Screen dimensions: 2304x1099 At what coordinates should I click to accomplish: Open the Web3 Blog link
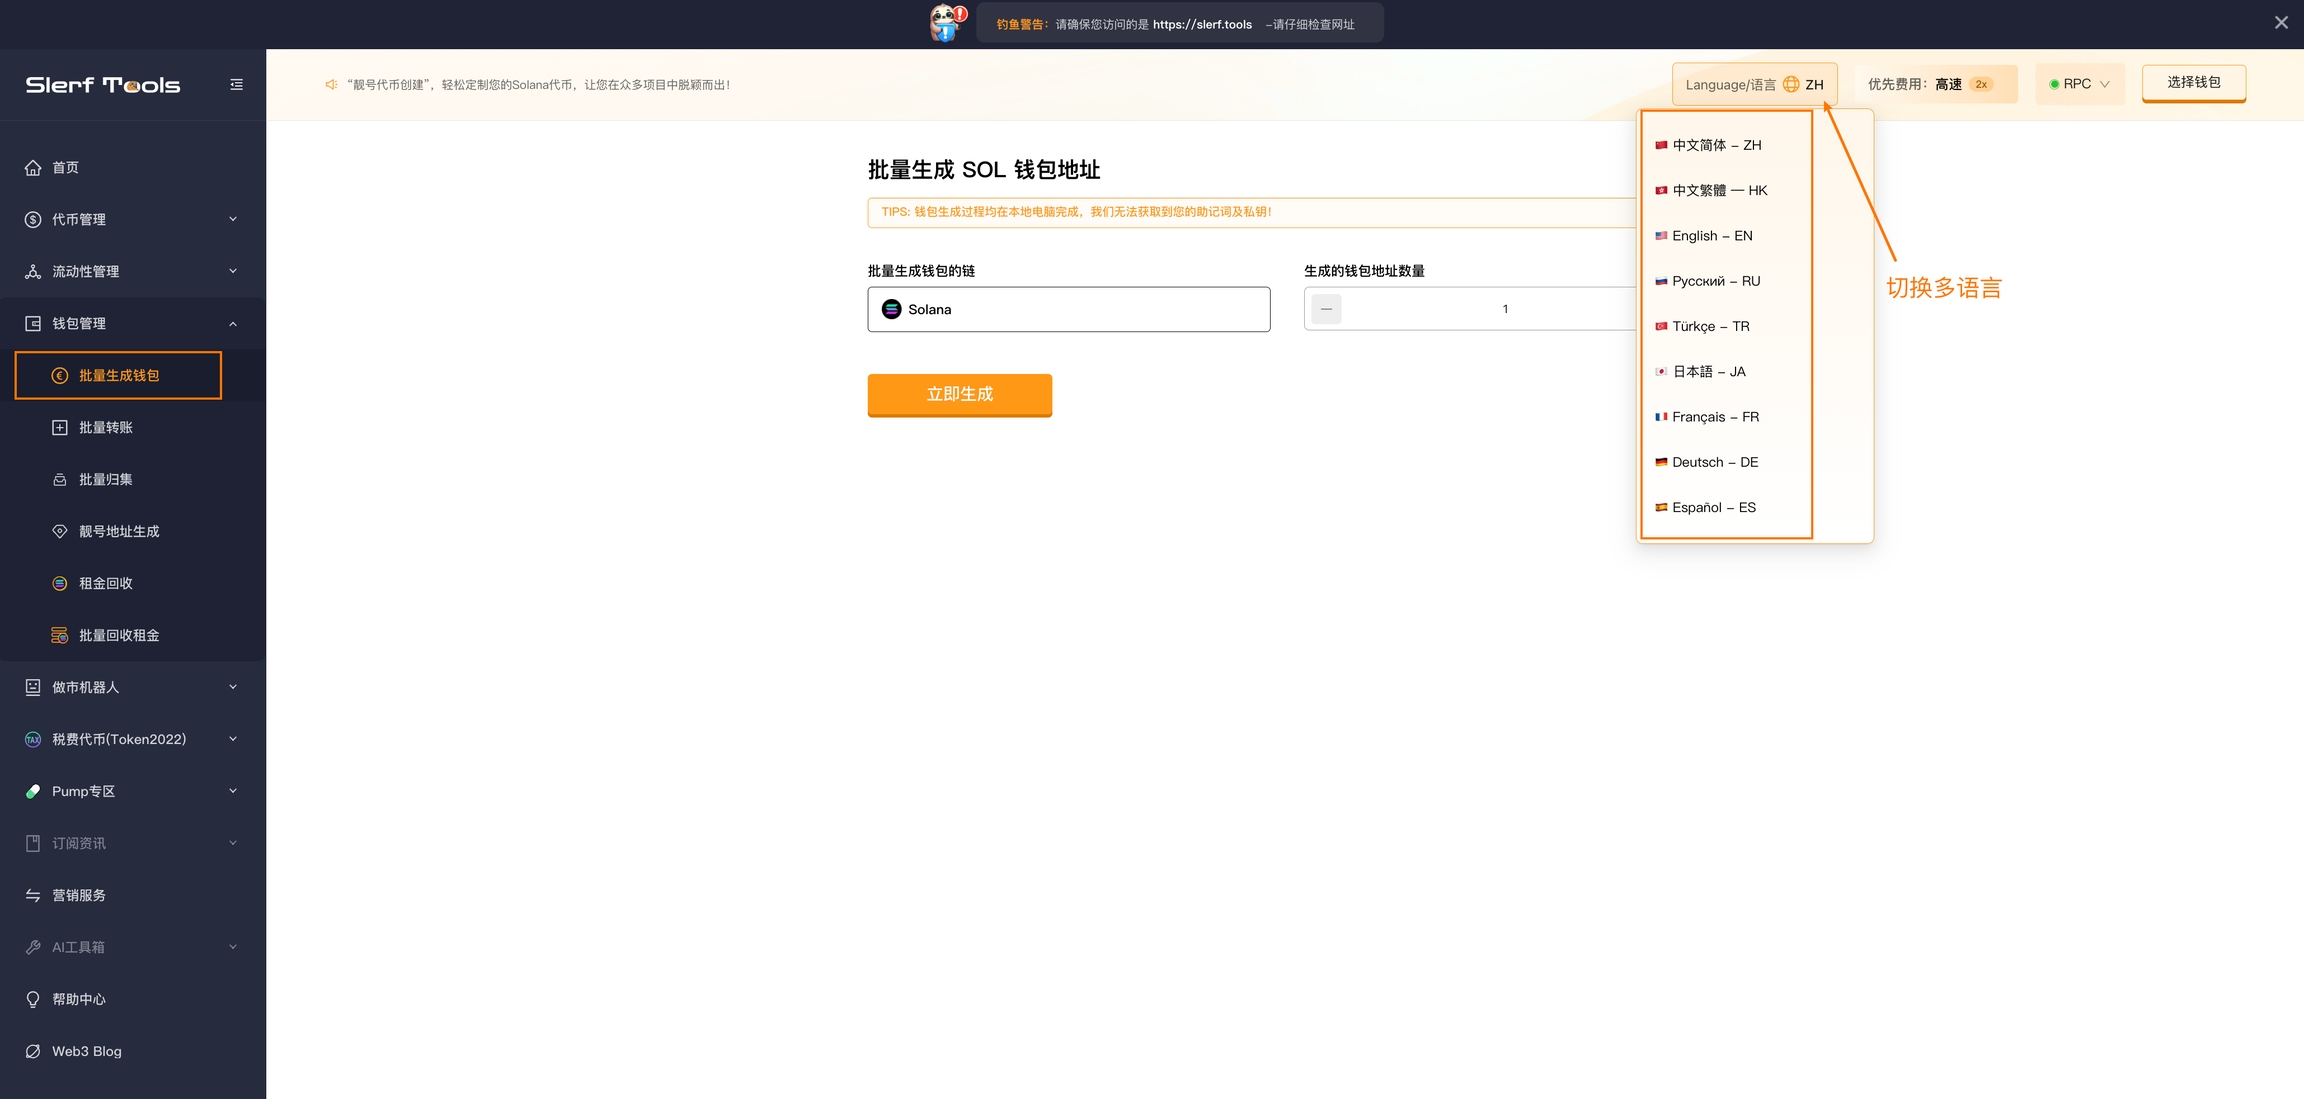(86, 1052)
